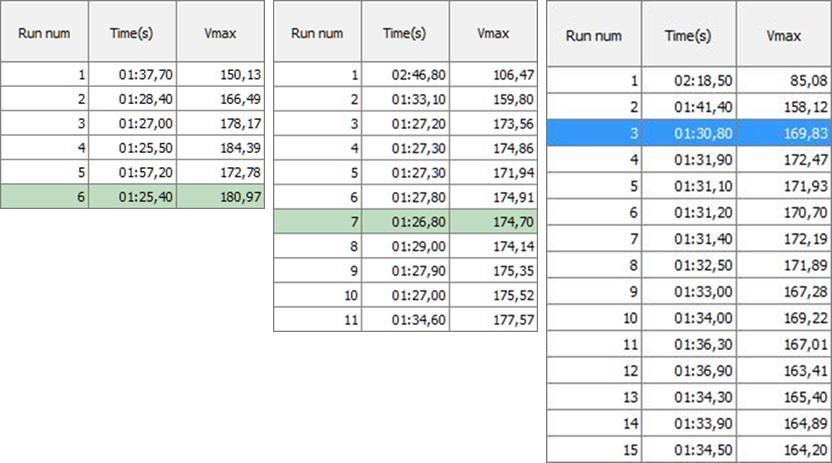Click the middle table's Time(s) header
This screenshot has height=463, width=832.
[x=405, y=32]
